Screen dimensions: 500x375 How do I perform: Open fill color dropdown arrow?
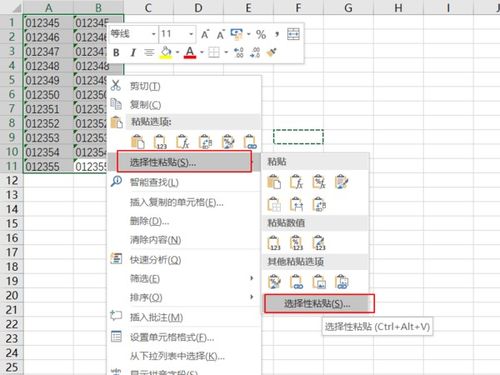(177, 52)
